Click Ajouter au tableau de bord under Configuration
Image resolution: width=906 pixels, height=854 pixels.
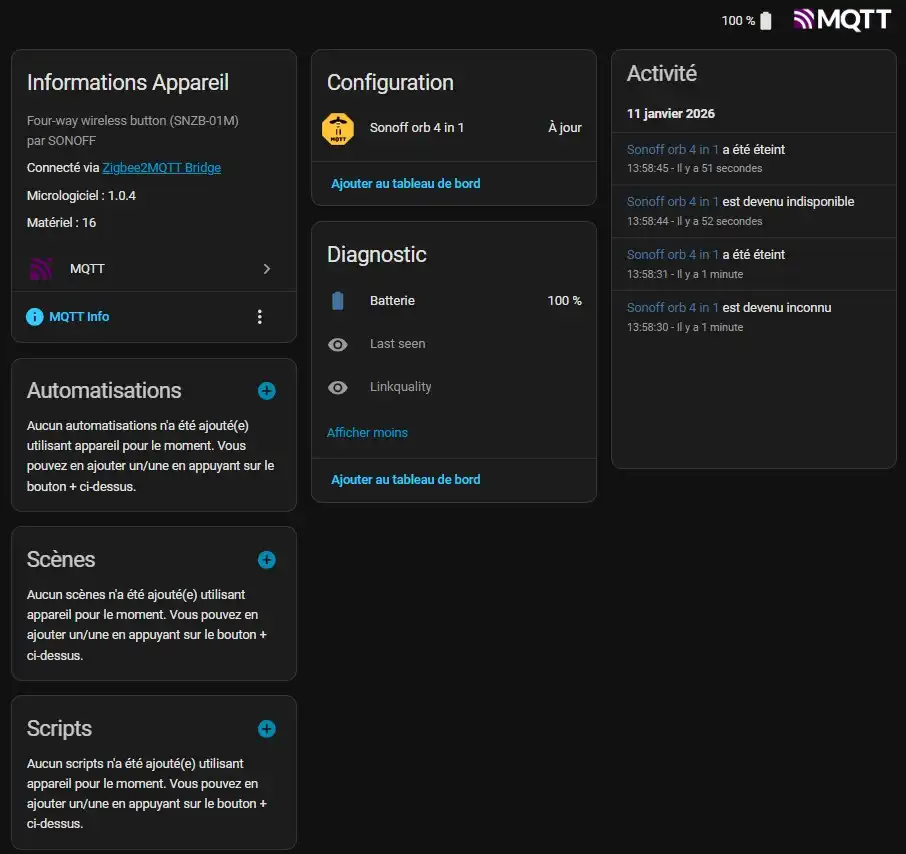click(x=405, y=184)
